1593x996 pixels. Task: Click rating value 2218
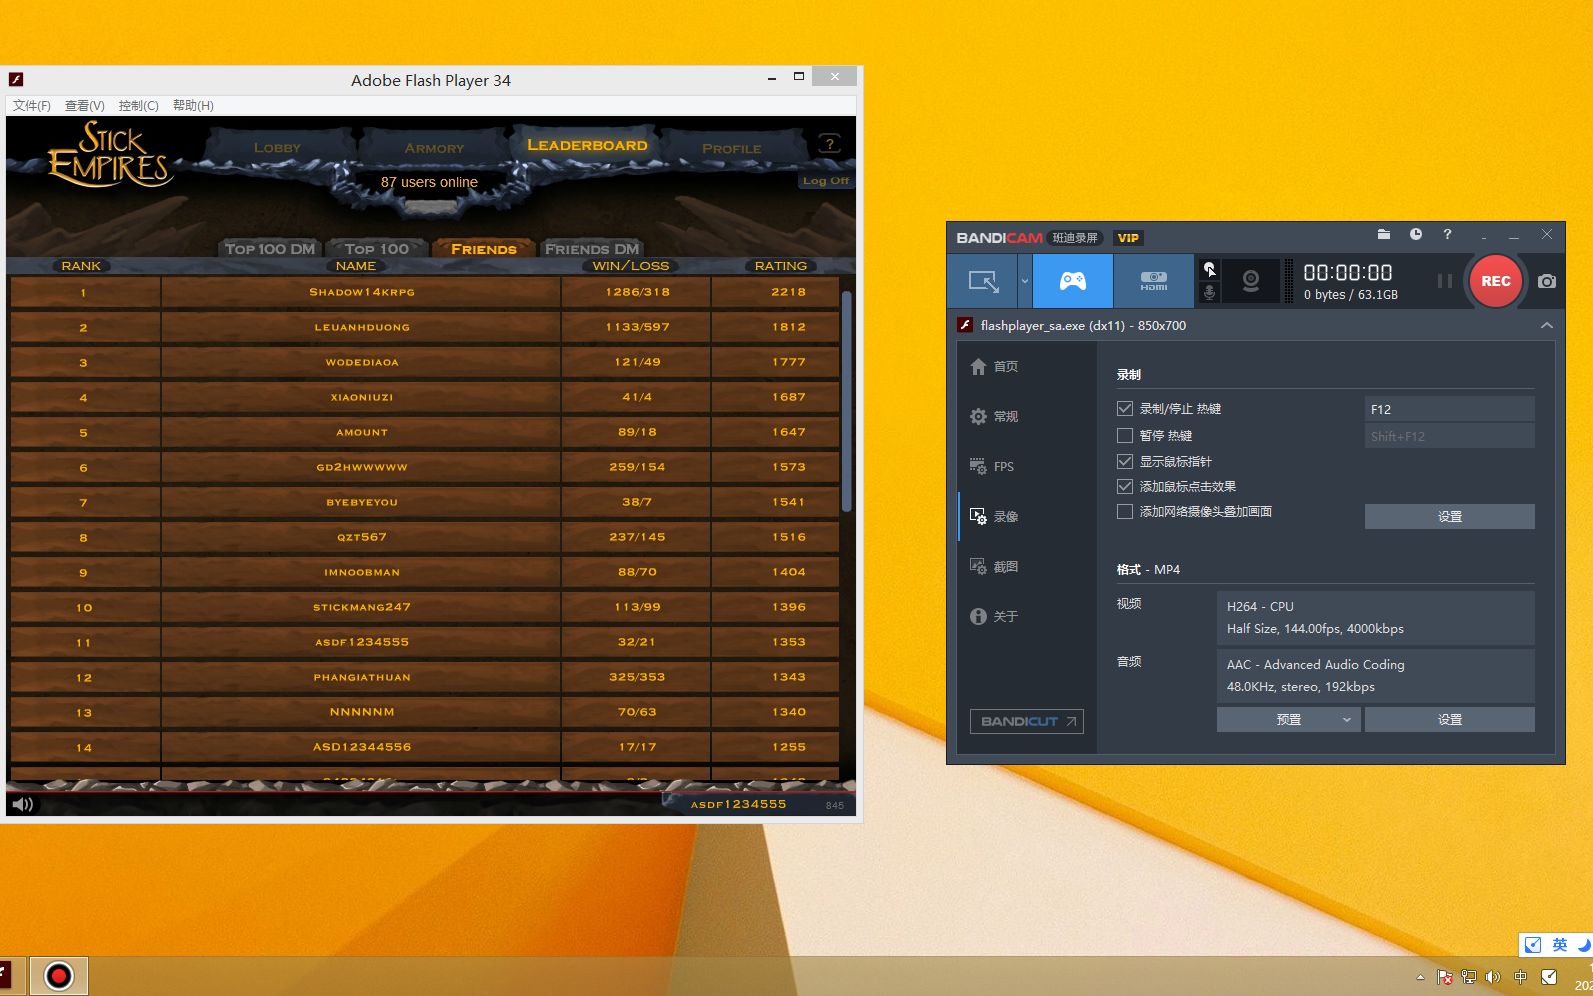(x=788, y=292)
